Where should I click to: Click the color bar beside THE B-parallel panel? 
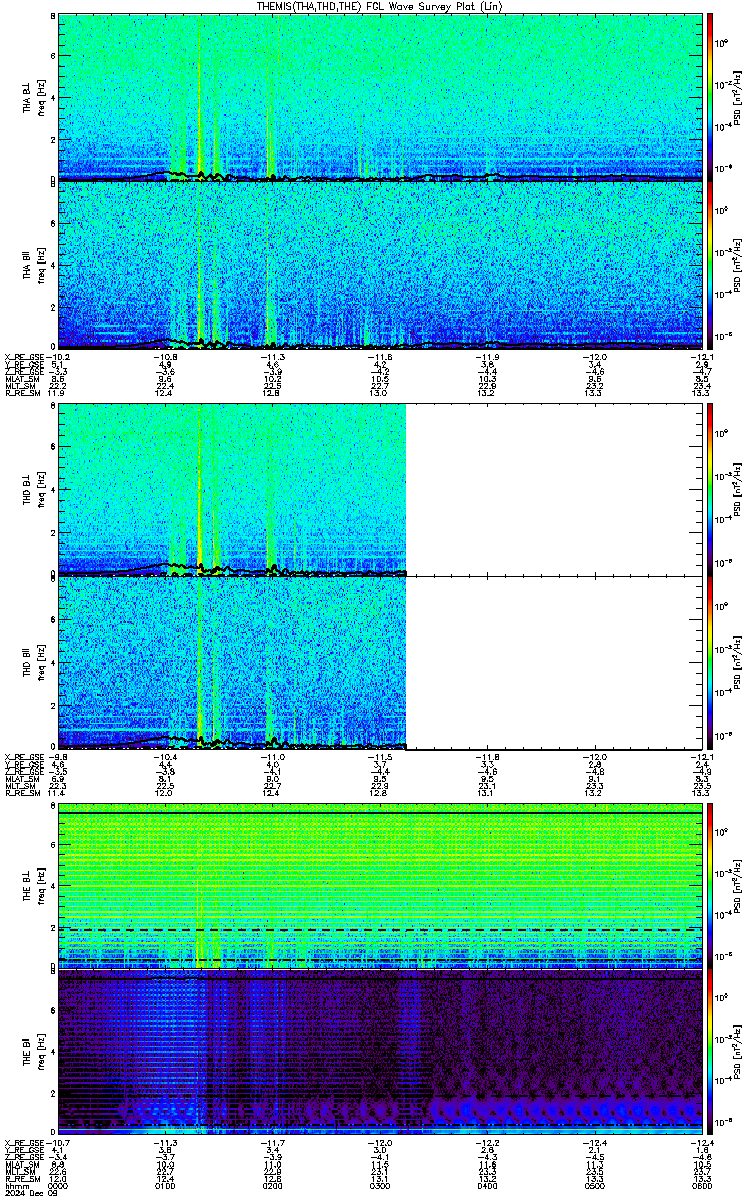(710, 1051)
